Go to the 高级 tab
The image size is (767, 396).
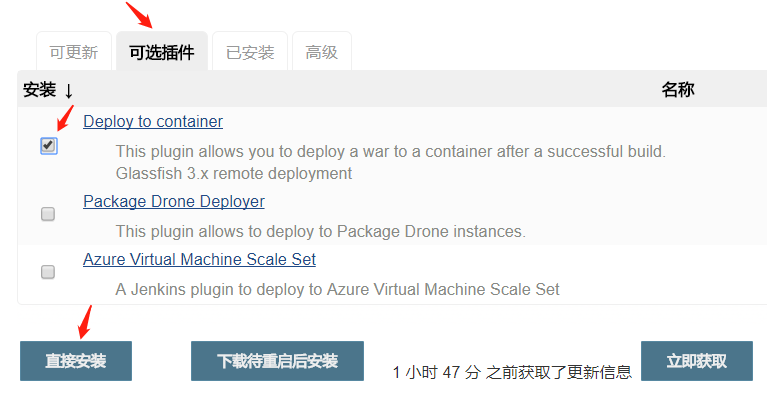click(322, 52)
